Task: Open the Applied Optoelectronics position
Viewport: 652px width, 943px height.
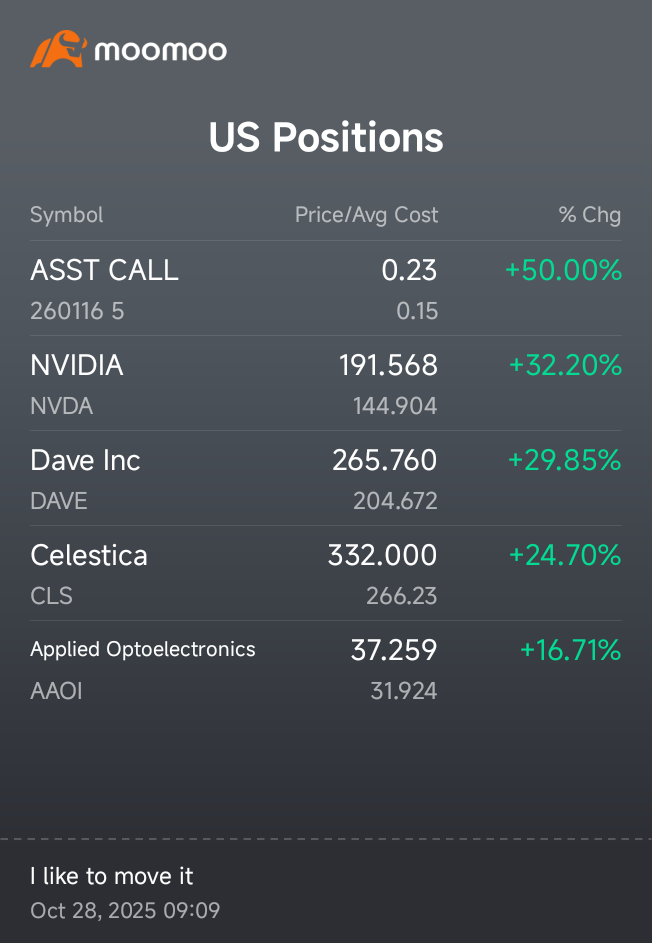Action: pos(326,669)
